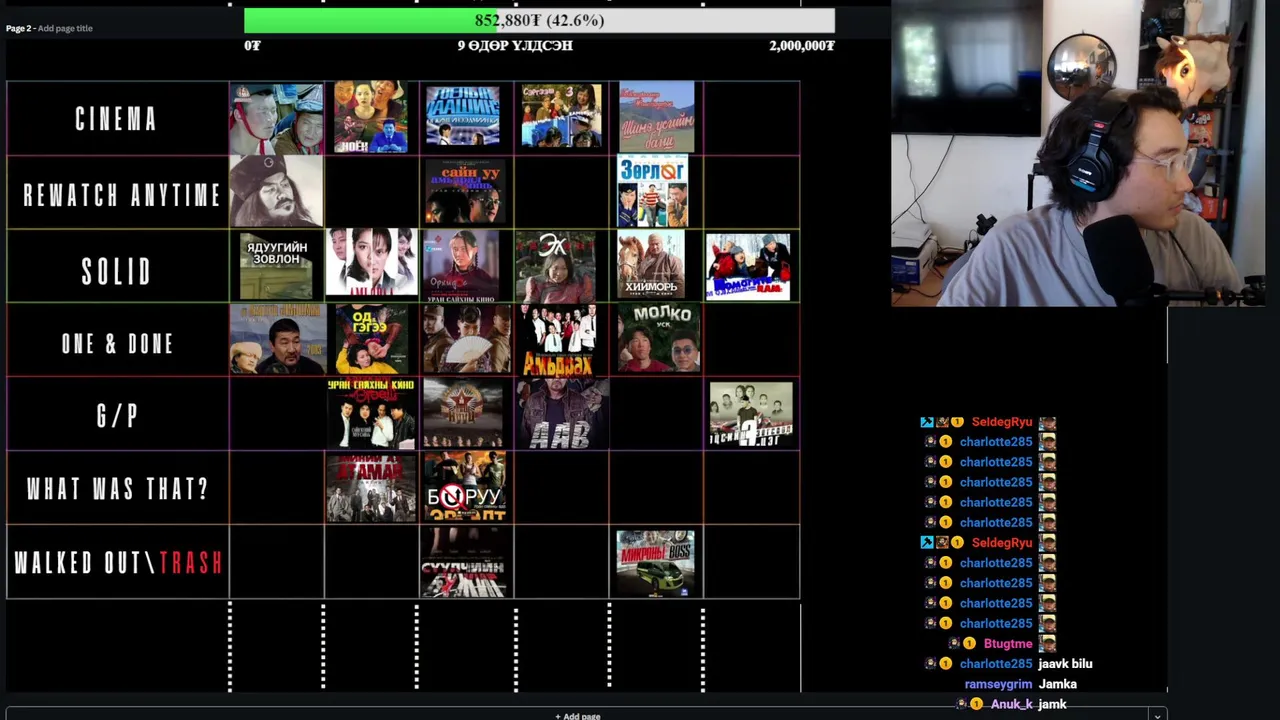Select the two men in hats poster in Cinema
The height and width of the screenshot is (720, 1280).
276,118
